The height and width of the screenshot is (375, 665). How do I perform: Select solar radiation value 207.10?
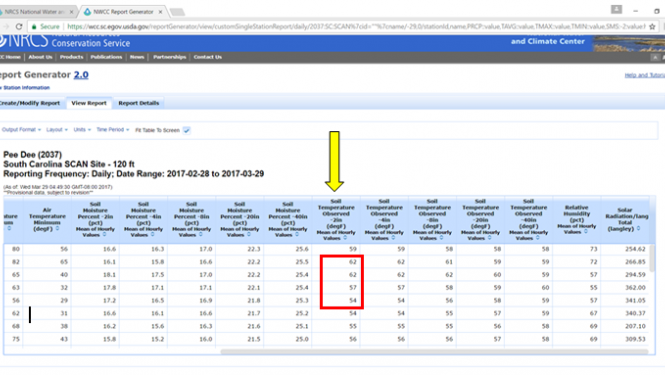635,326
